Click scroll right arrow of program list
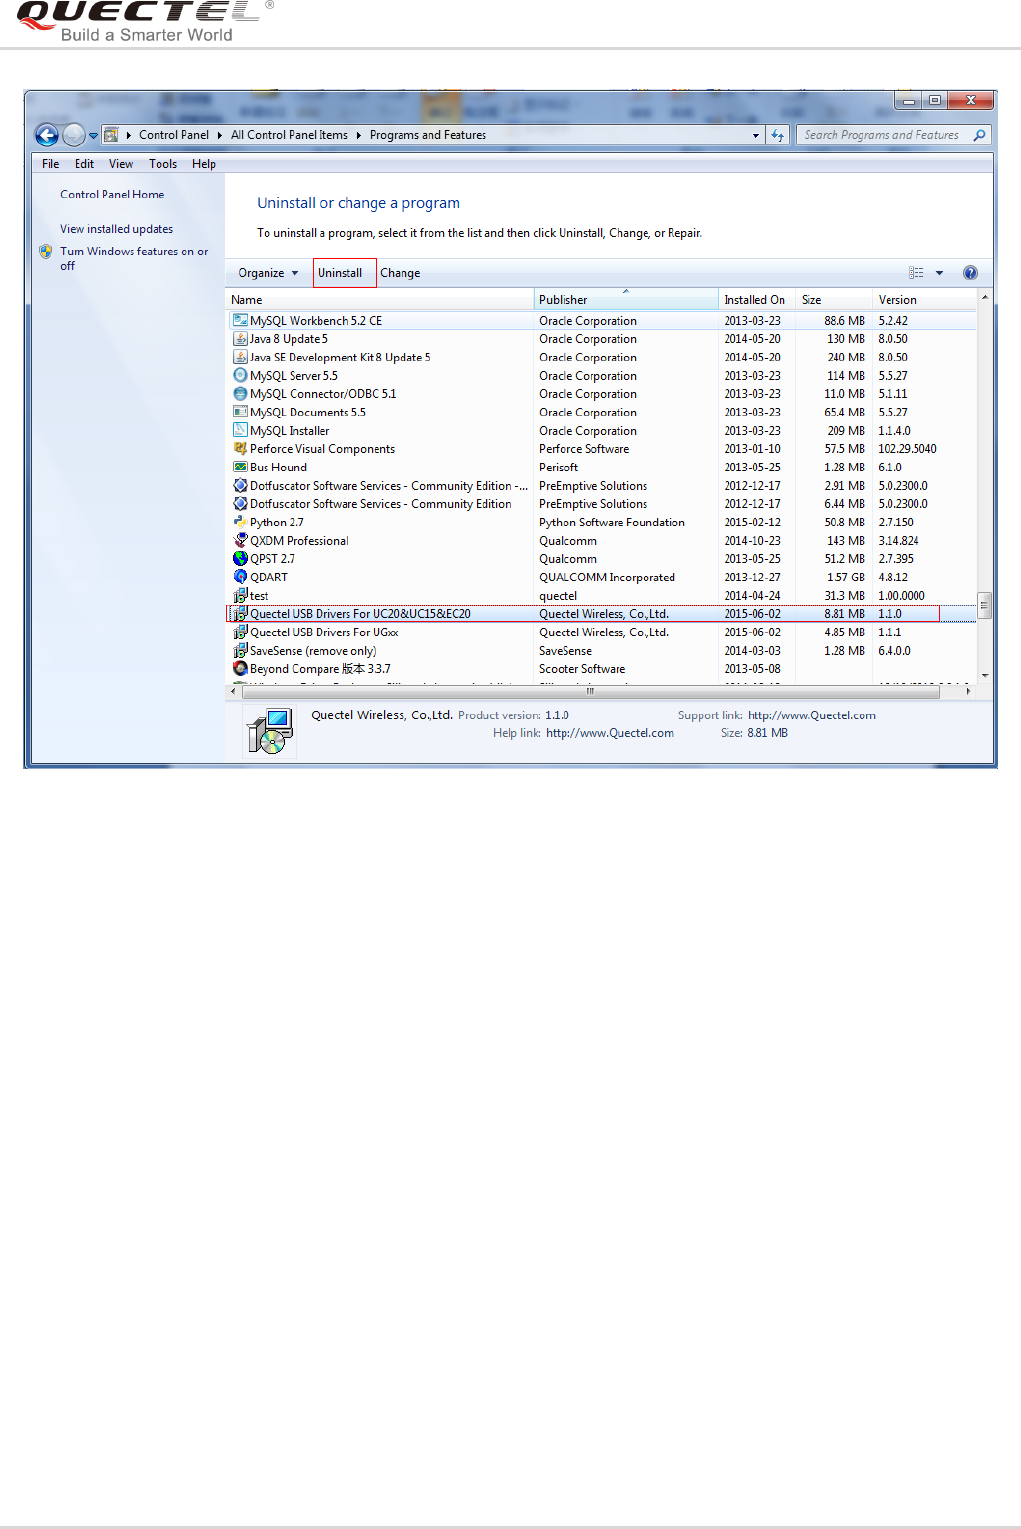Viewport: 1021px width, 1529px height. click(968, 691)
